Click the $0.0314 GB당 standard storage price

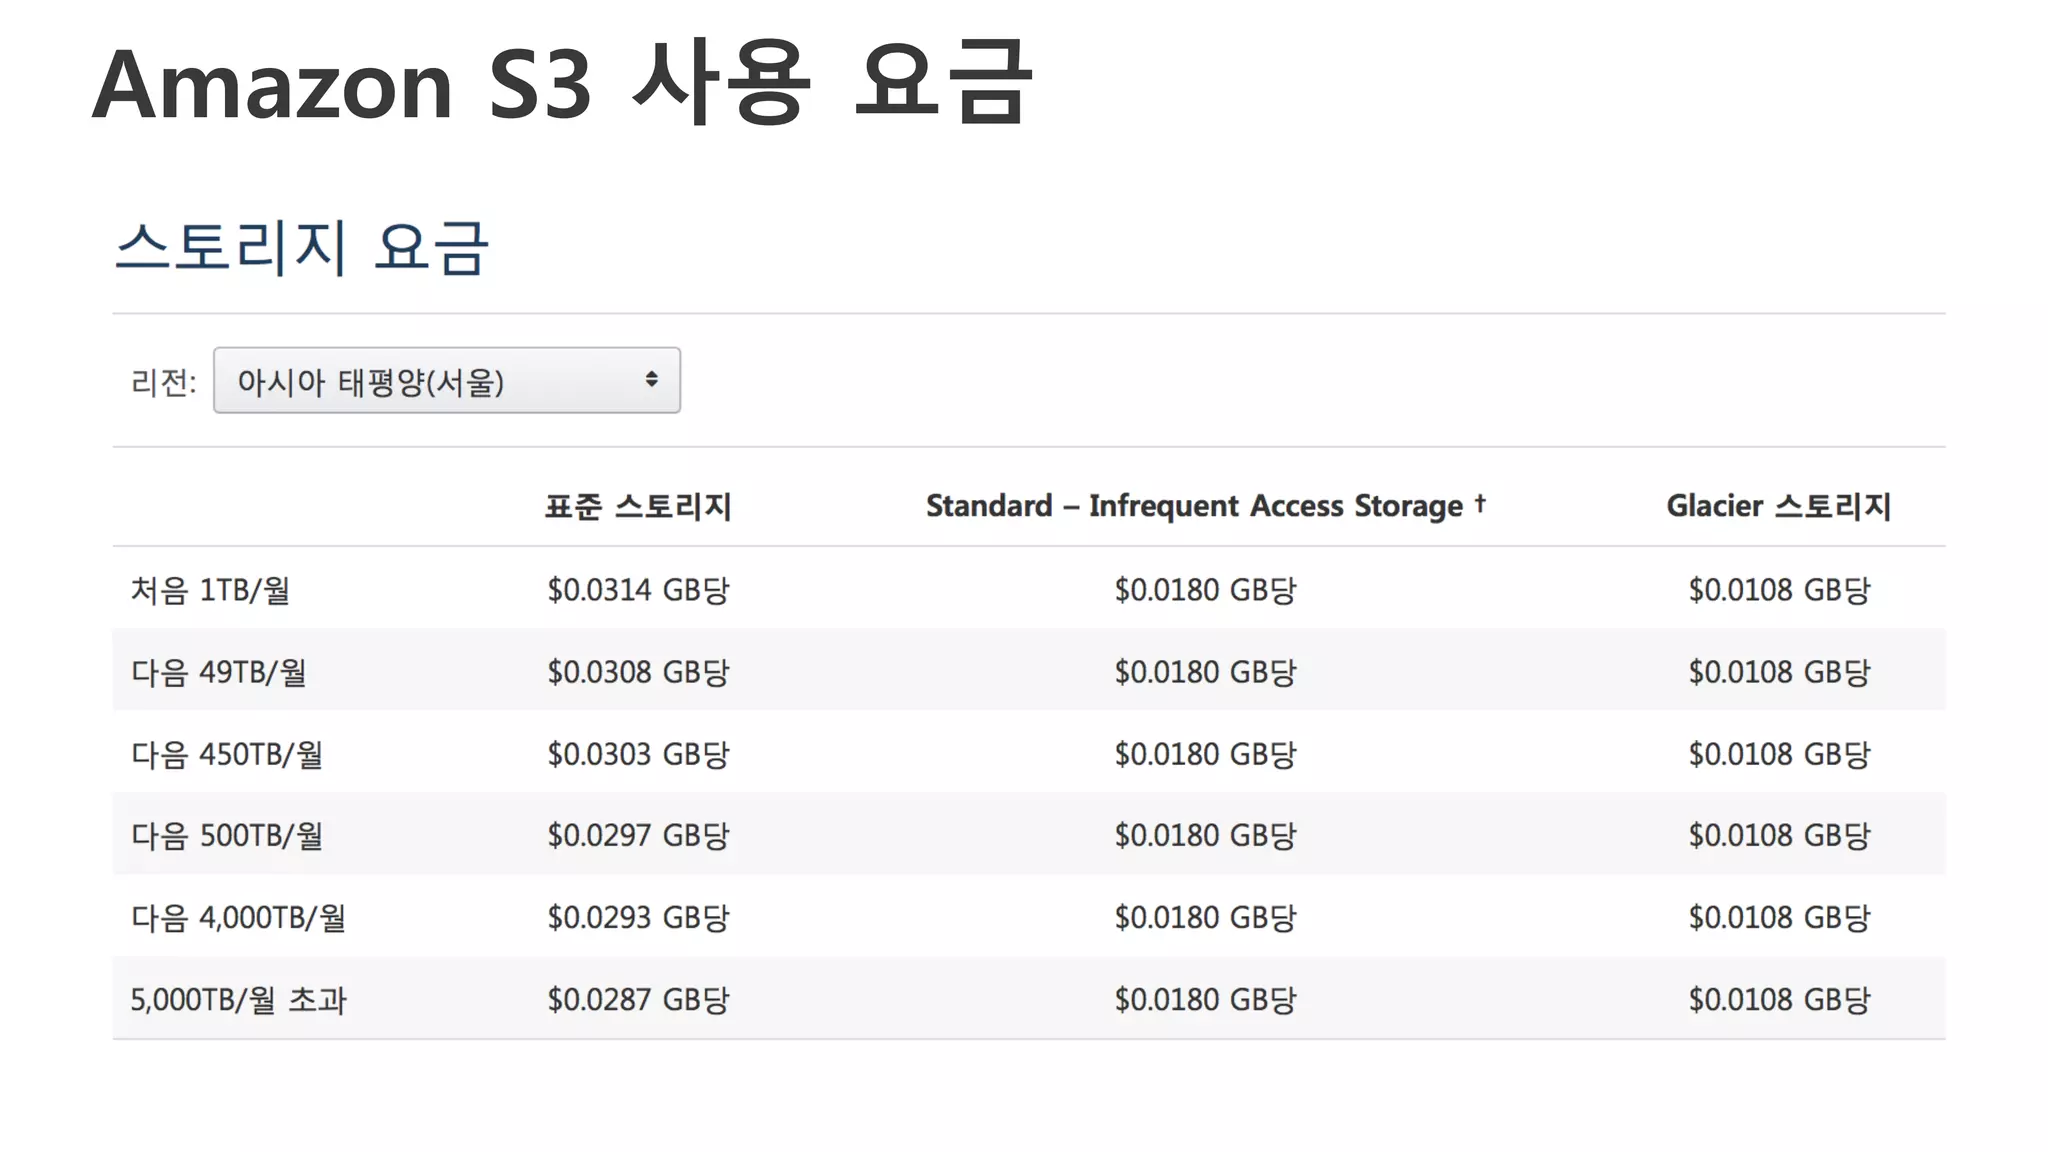coord(638,590)
